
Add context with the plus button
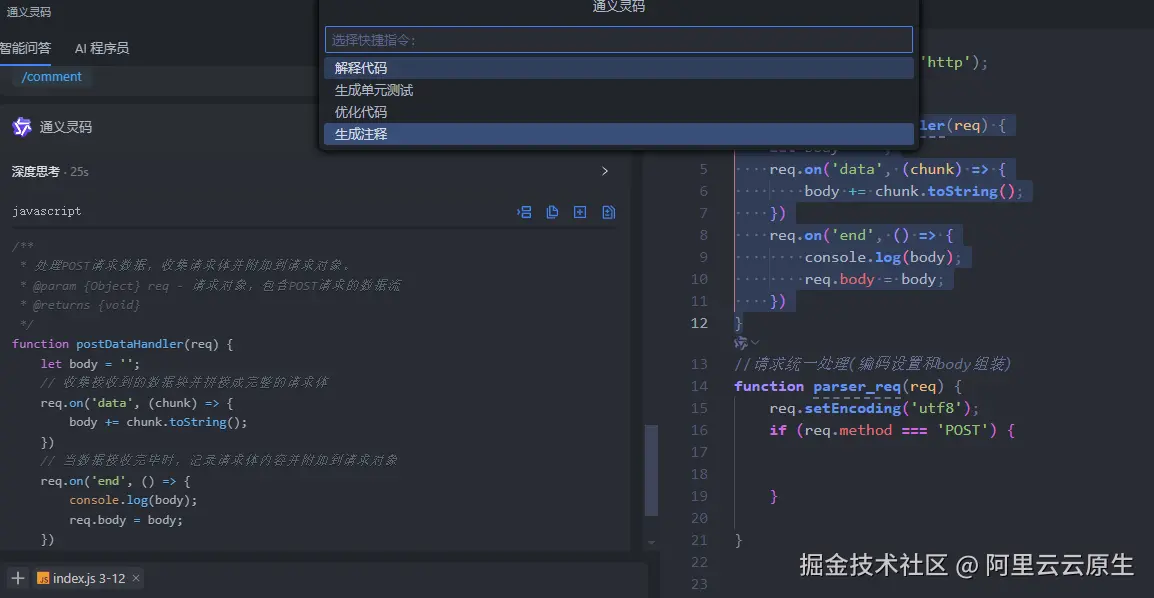[x=18, y=578]
